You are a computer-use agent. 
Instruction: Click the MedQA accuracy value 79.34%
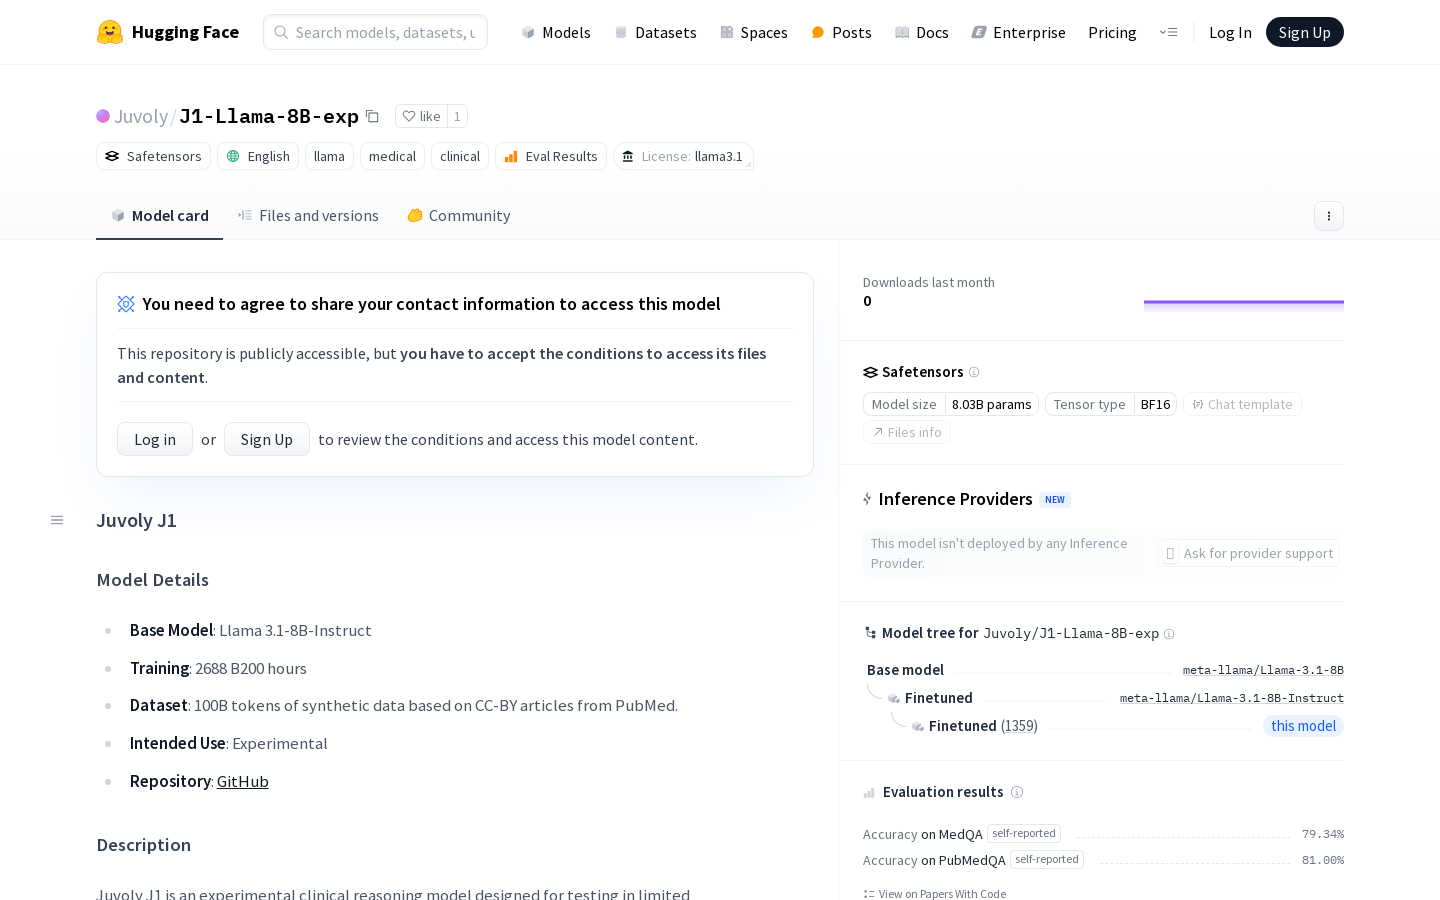1323,834
